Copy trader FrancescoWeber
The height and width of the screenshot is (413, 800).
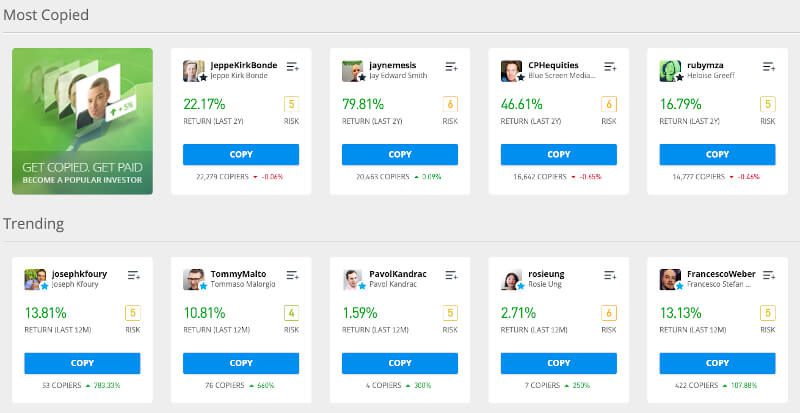click(717, 363)
